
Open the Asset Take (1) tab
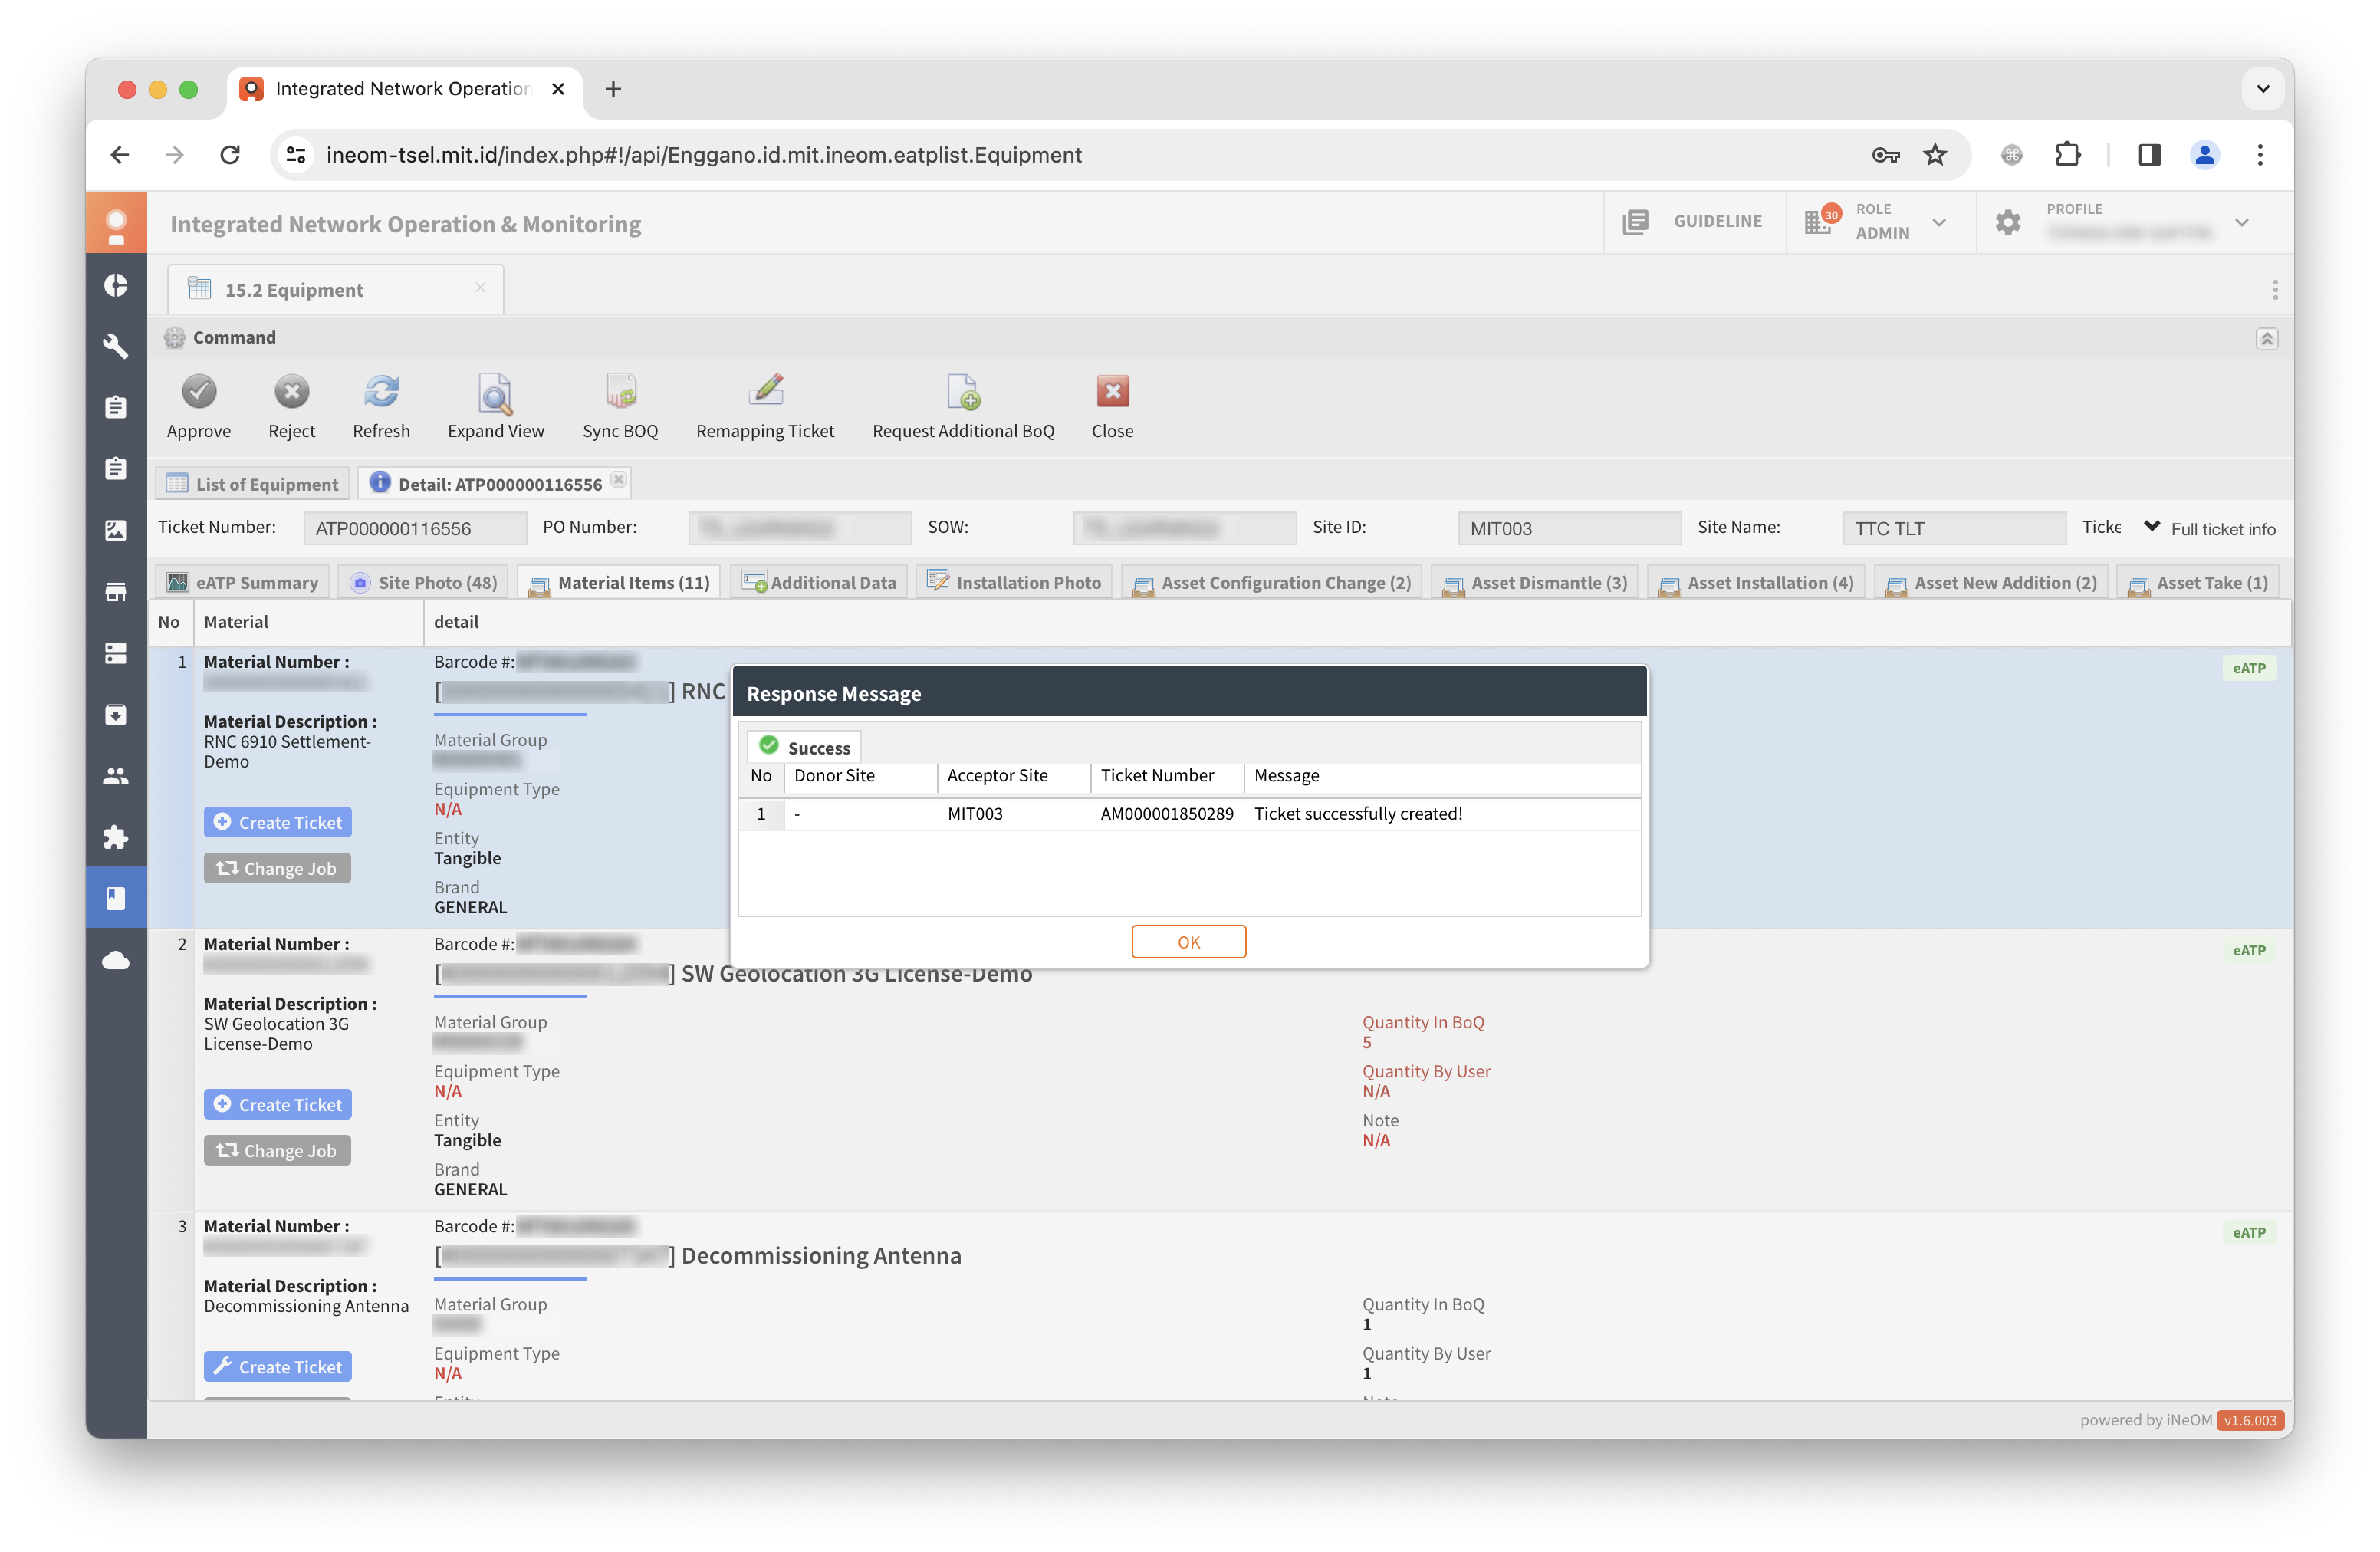2197,582
